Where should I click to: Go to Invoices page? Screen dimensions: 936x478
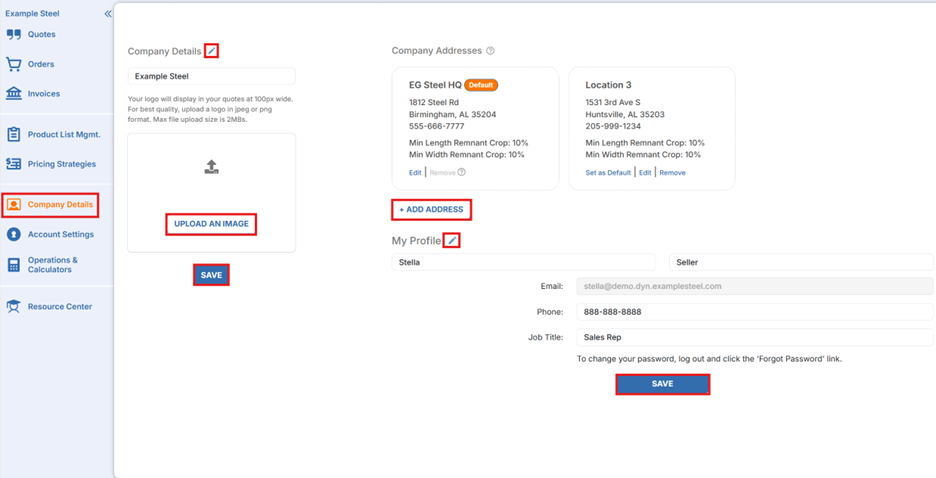[x=43, y=94]
